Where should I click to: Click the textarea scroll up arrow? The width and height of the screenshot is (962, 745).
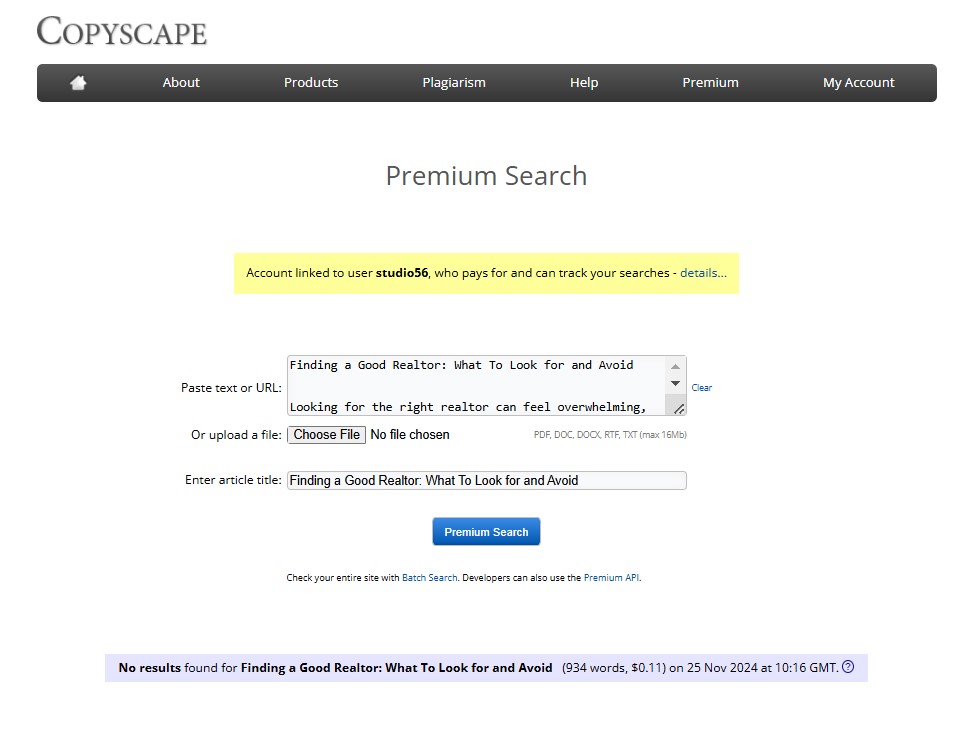pos(675,366)
